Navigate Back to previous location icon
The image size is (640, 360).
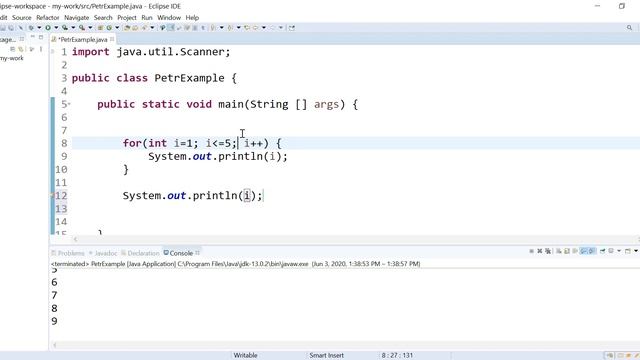(x=256, y=28)
